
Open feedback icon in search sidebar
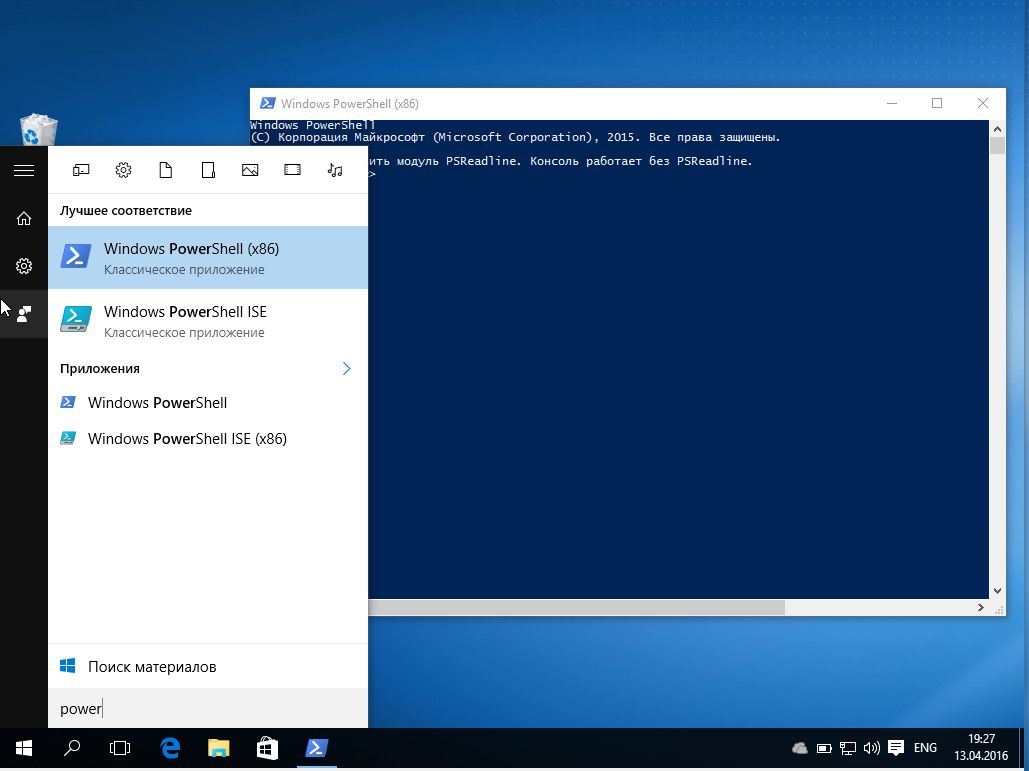pos(24,314)
